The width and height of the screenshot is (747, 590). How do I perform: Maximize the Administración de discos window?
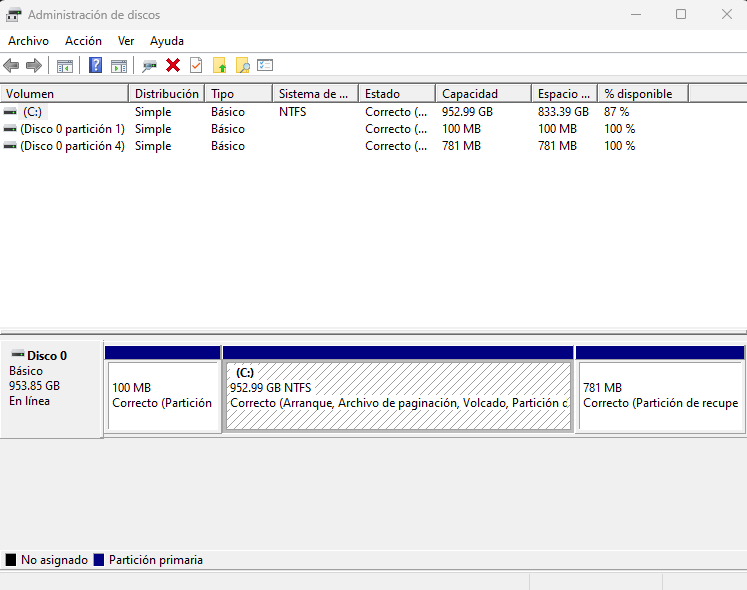(681, 14)
